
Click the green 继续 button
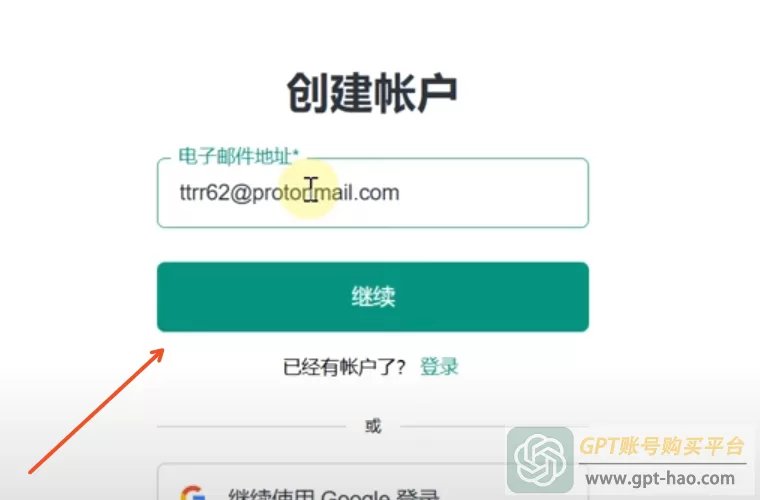click(x=373, y=297)
